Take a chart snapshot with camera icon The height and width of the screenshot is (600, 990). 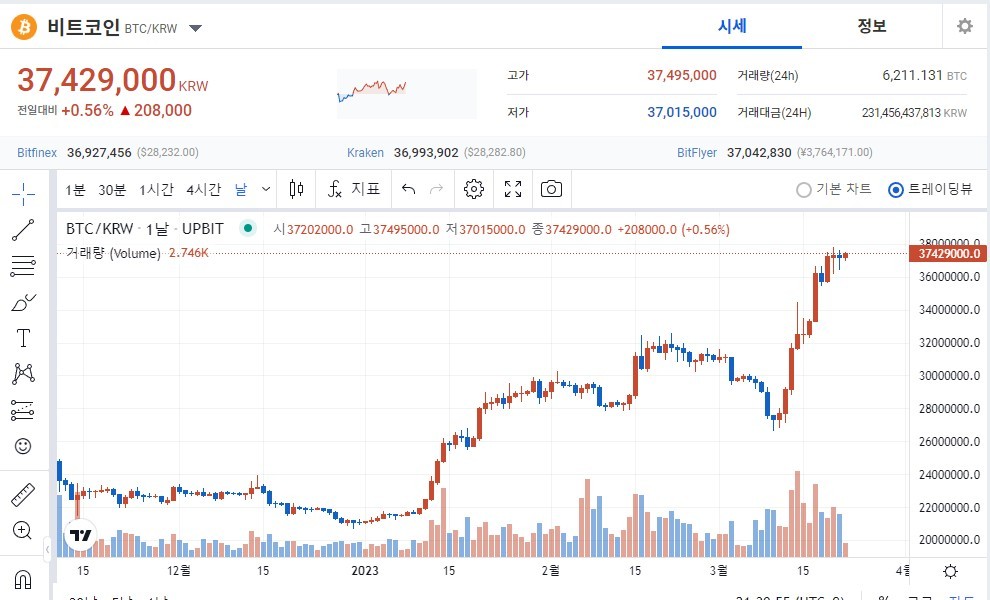[x=551, y=189]
